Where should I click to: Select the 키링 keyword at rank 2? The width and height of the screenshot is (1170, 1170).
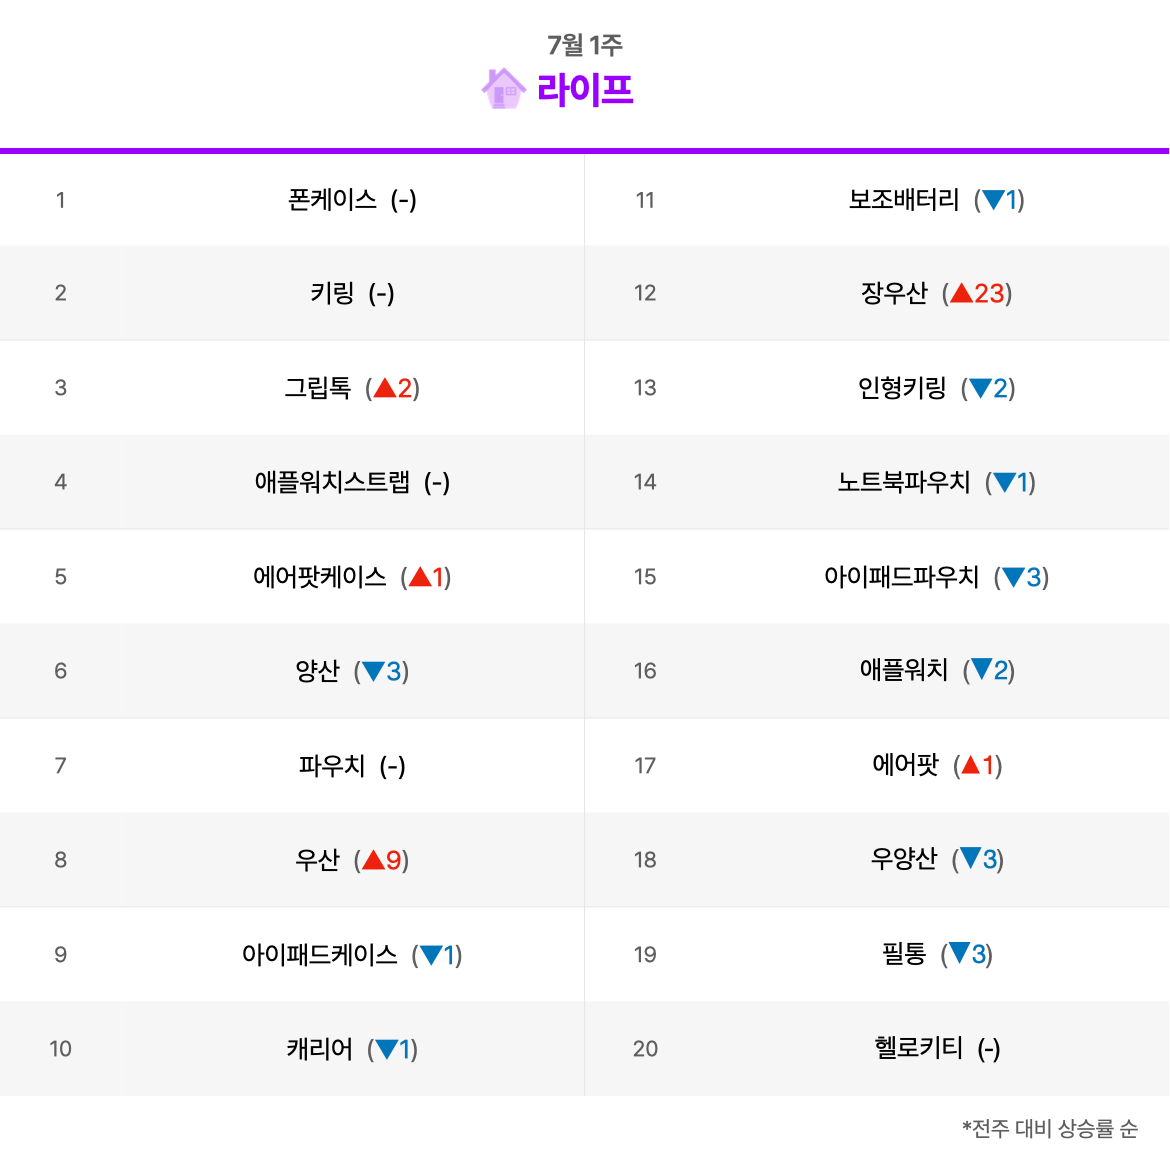[332, 292]
